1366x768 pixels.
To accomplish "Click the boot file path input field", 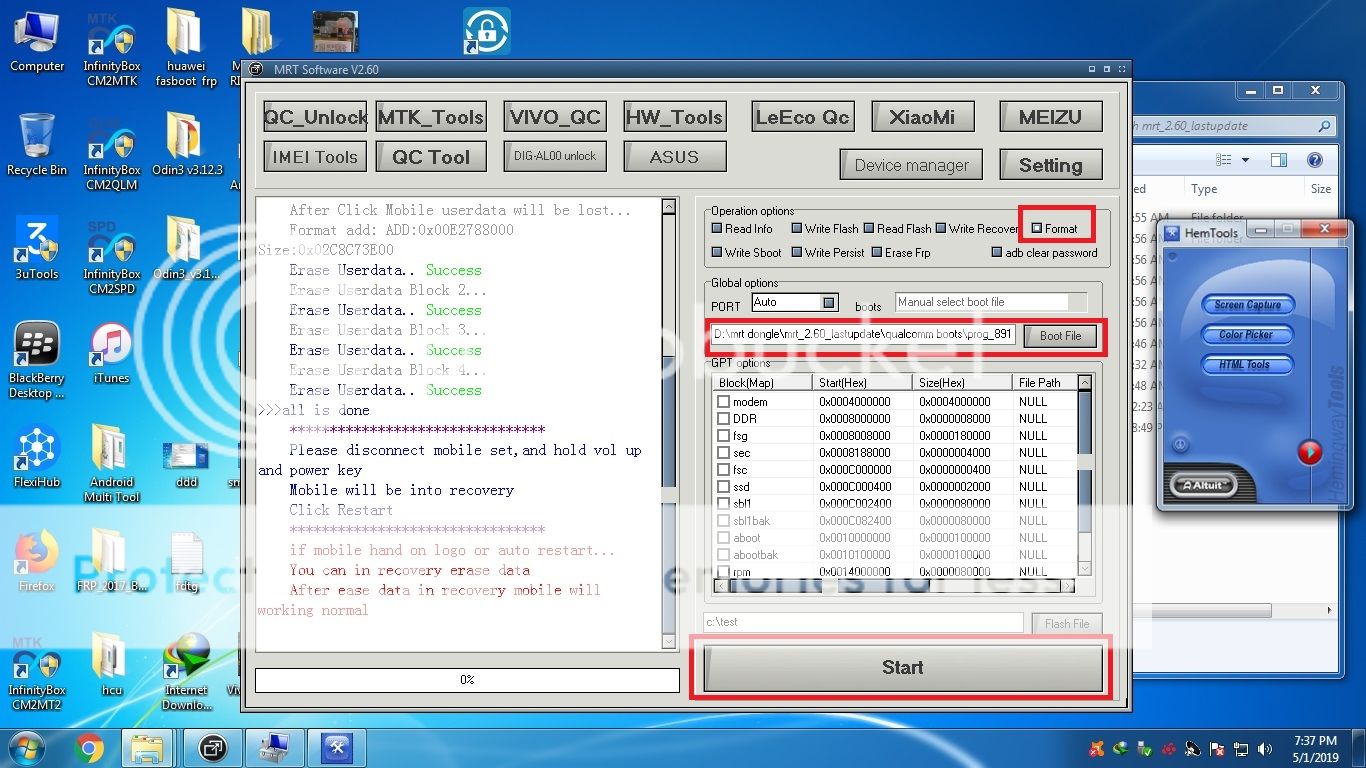I will (x=862, y=335).
